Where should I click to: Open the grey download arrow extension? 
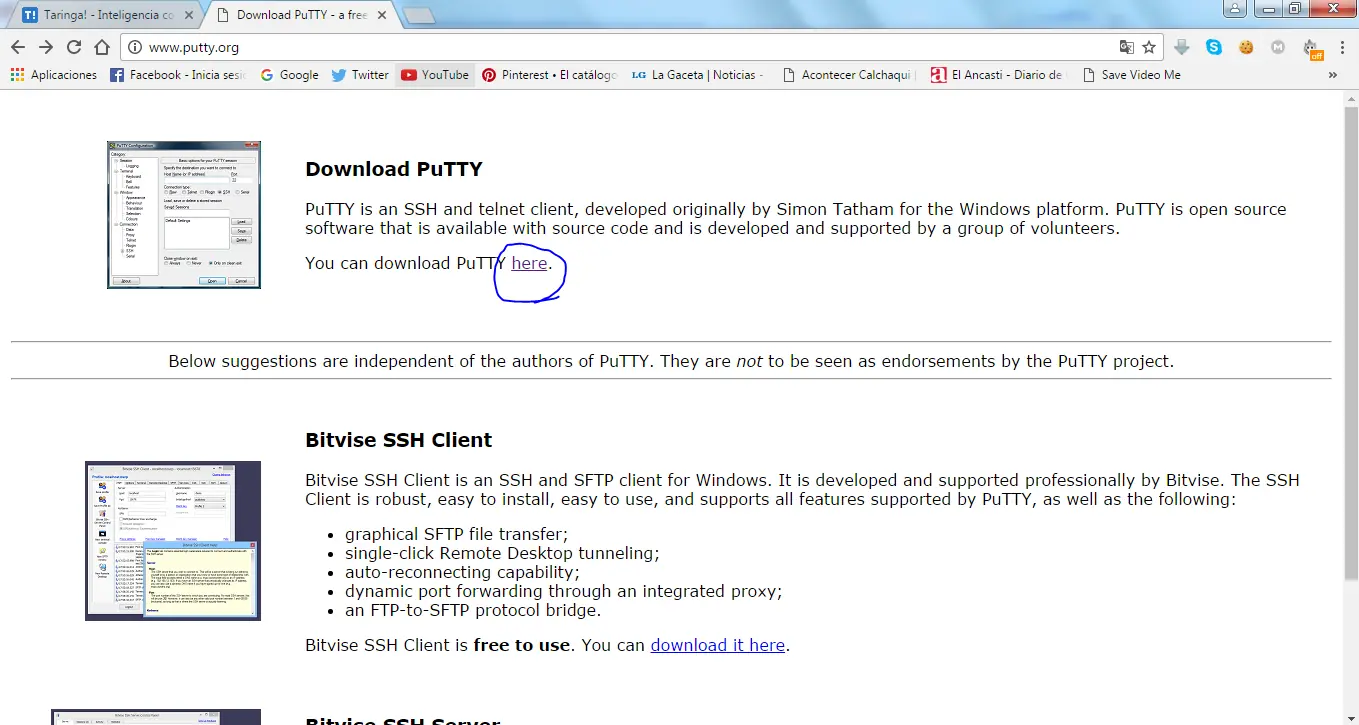[x=1182, y=47]
